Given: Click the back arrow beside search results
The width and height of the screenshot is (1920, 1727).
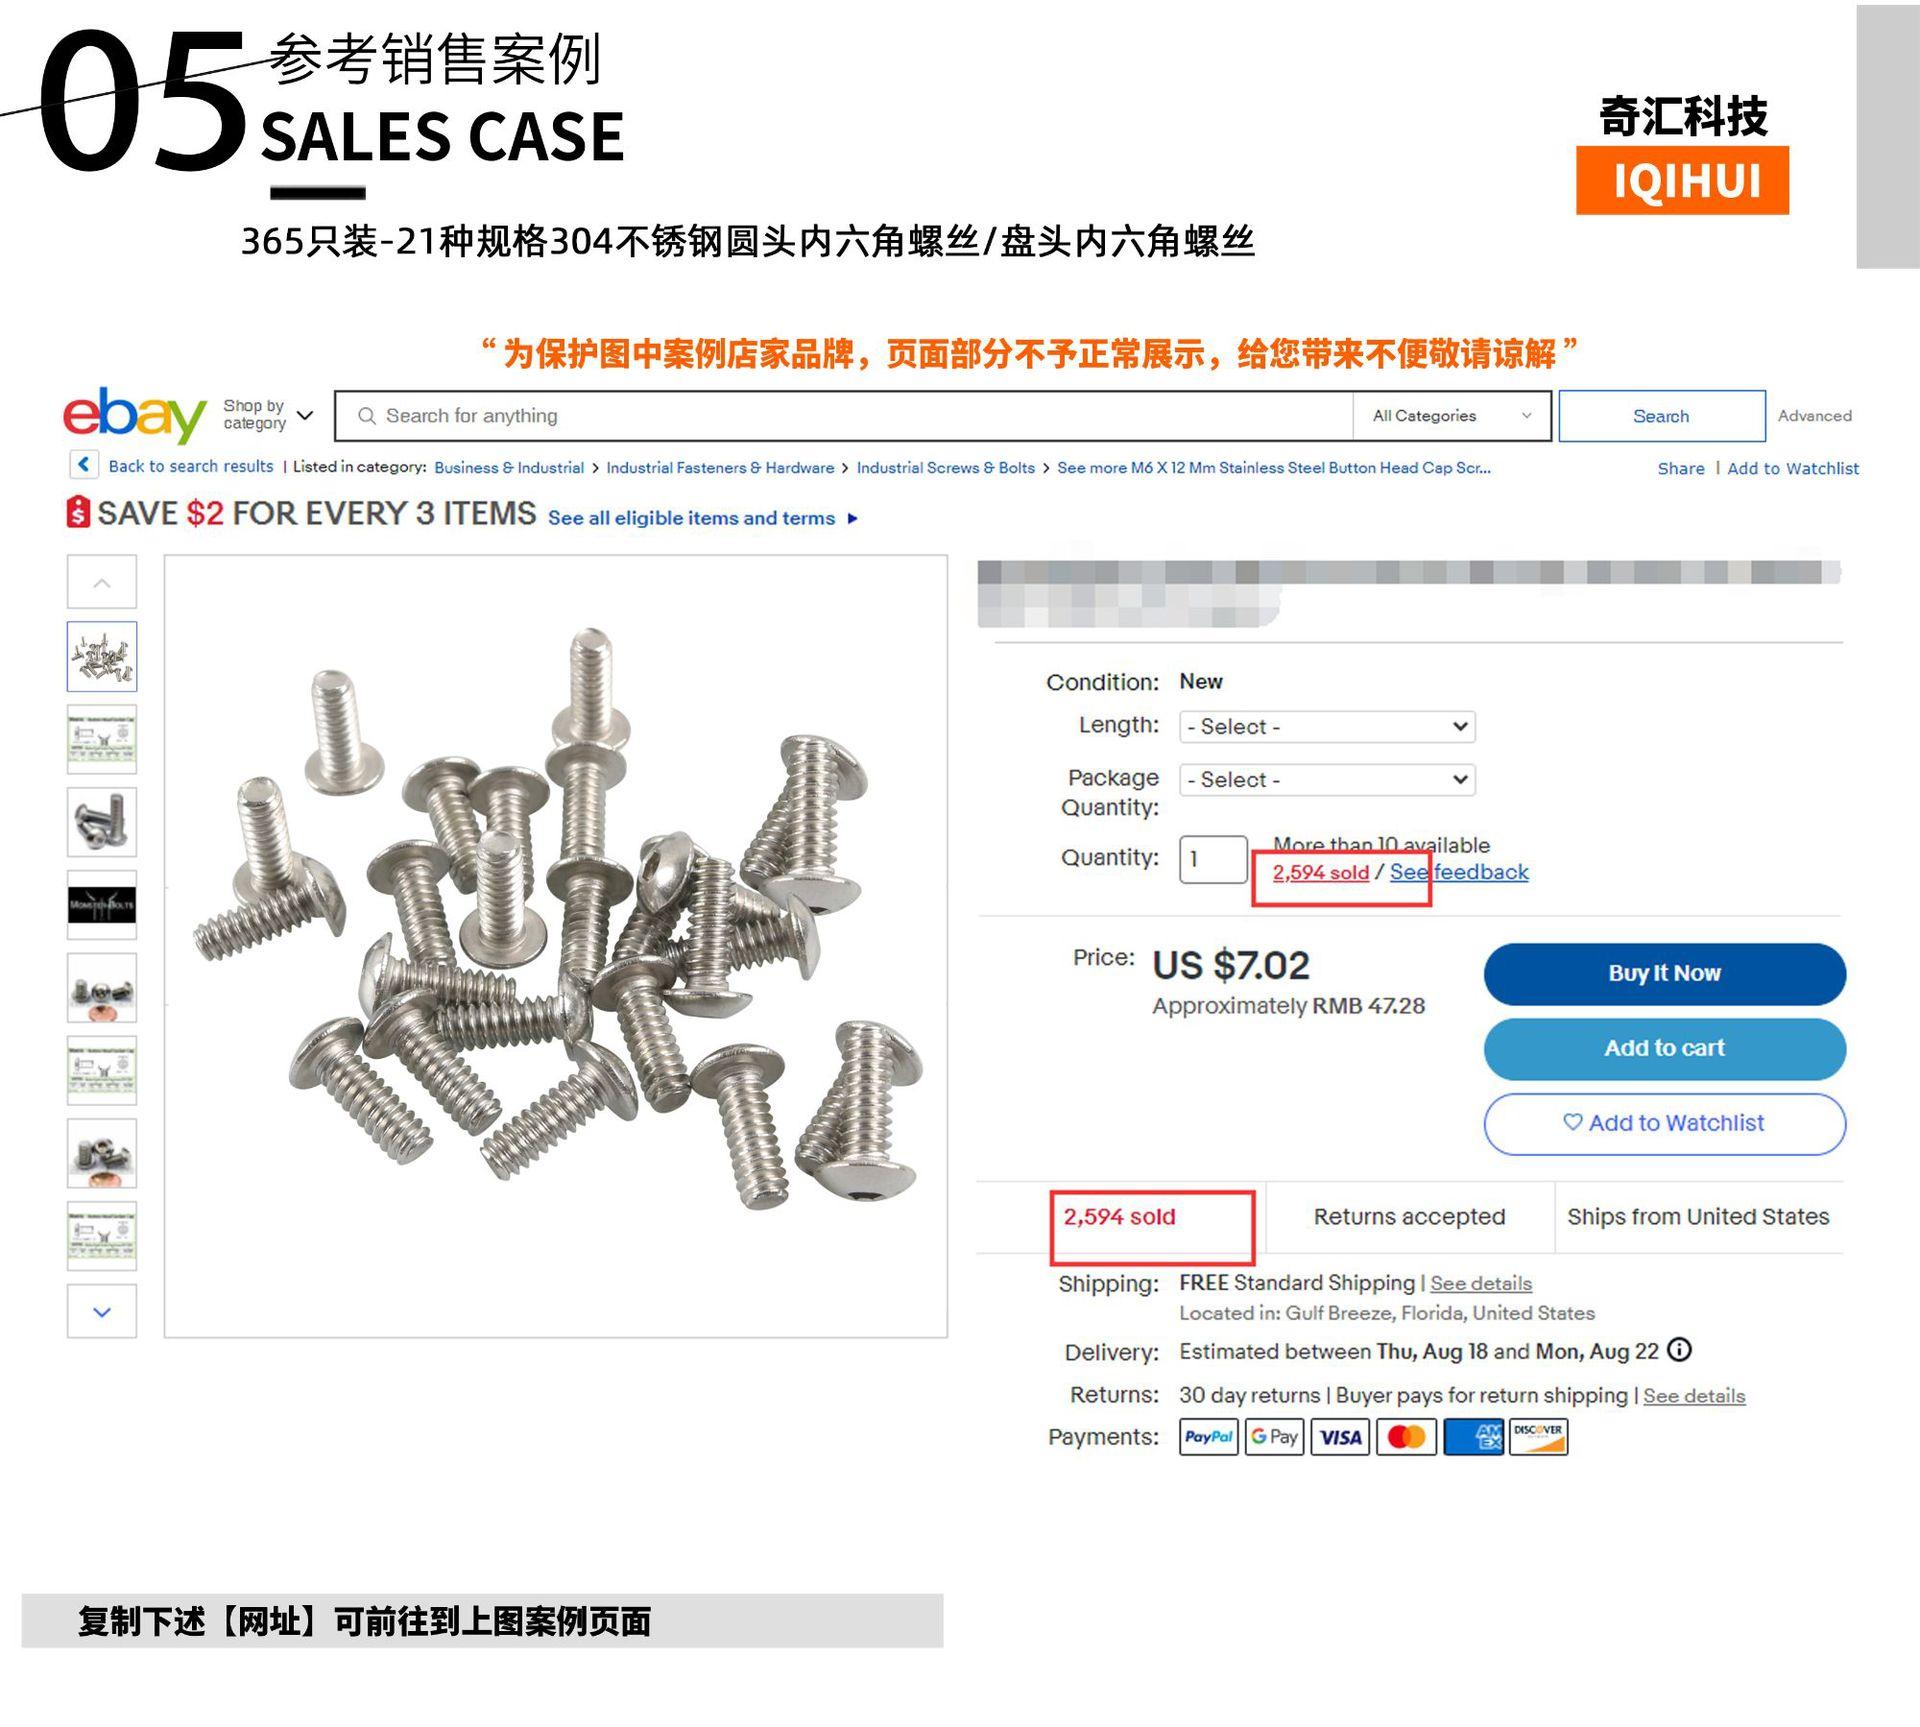Looking at the screenshot, I should (x=84, y=465).
